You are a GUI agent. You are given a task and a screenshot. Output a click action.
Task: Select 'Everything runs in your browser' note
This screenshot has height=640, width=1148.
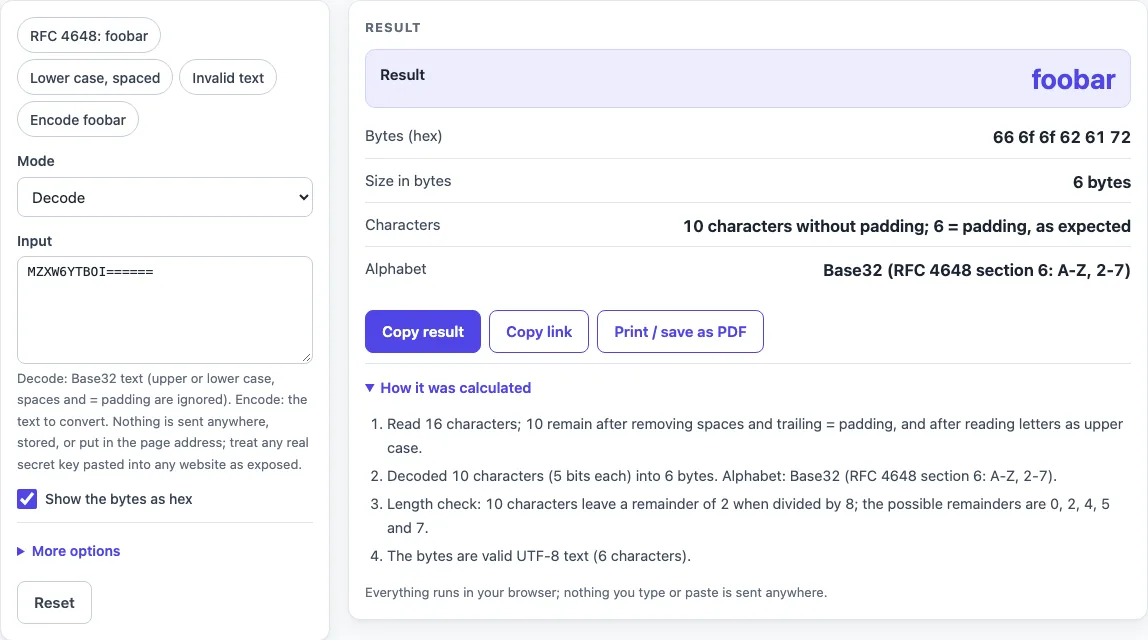[x=596, y=592]
